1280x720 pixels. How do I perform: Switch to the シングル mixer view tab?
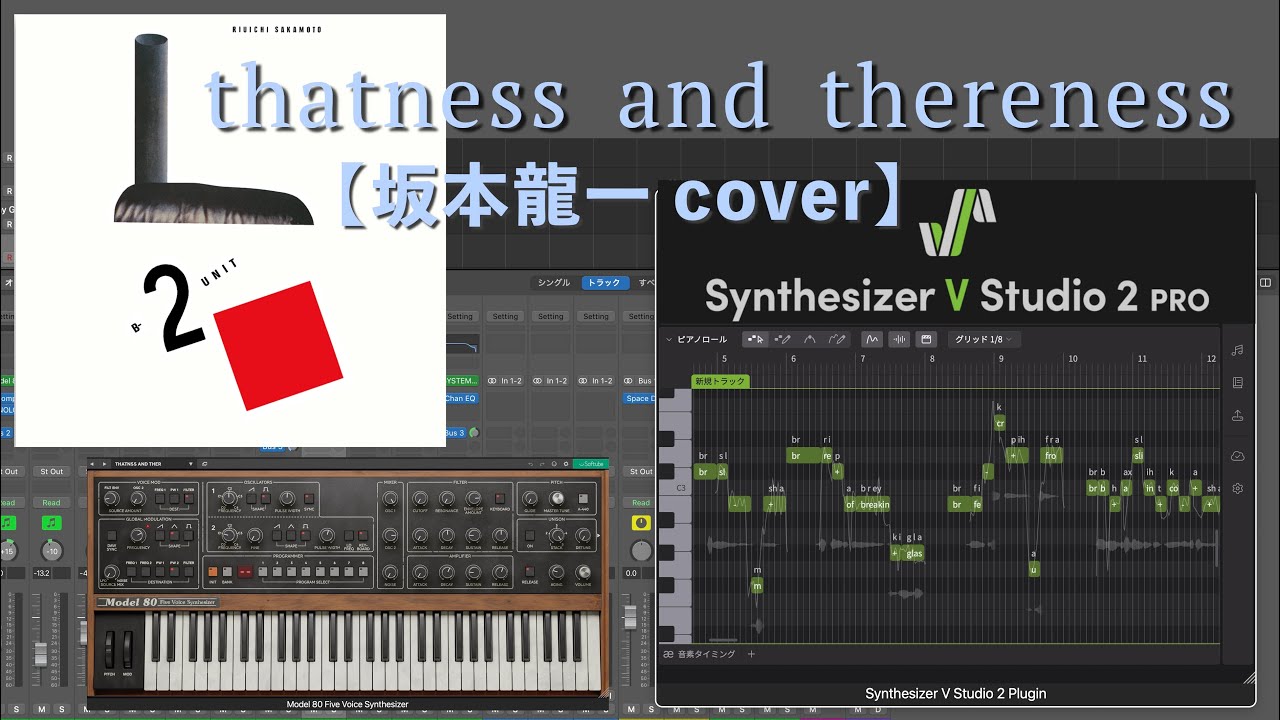click(553, 283)
